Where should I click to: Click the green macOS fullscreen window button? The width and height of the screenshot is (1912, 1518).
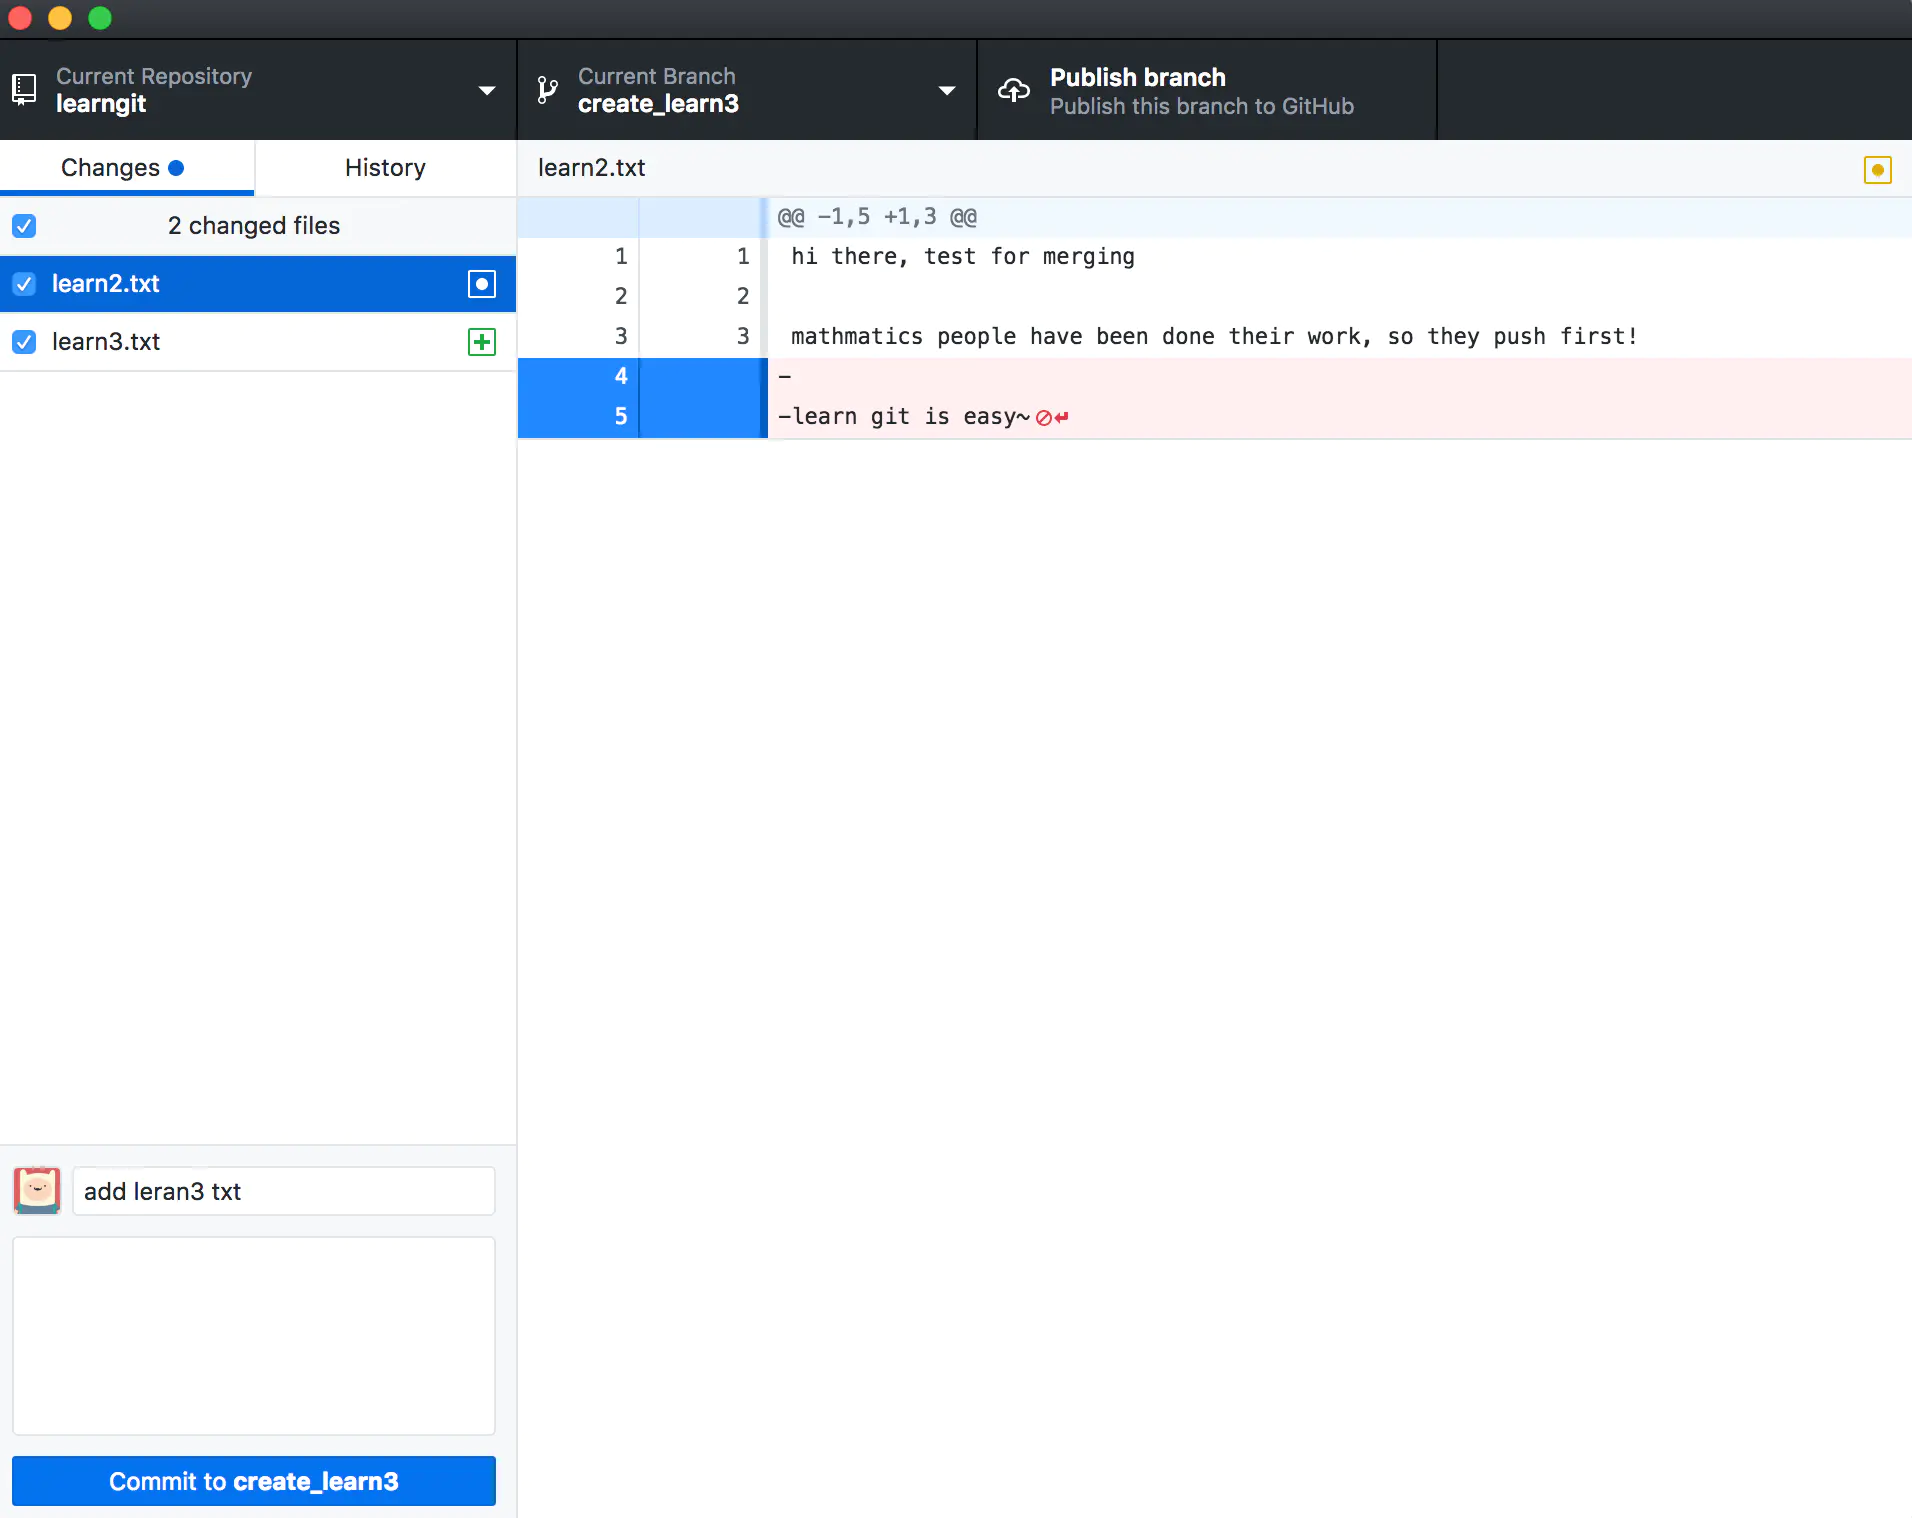pyautogui.click(x=100, y=18)
